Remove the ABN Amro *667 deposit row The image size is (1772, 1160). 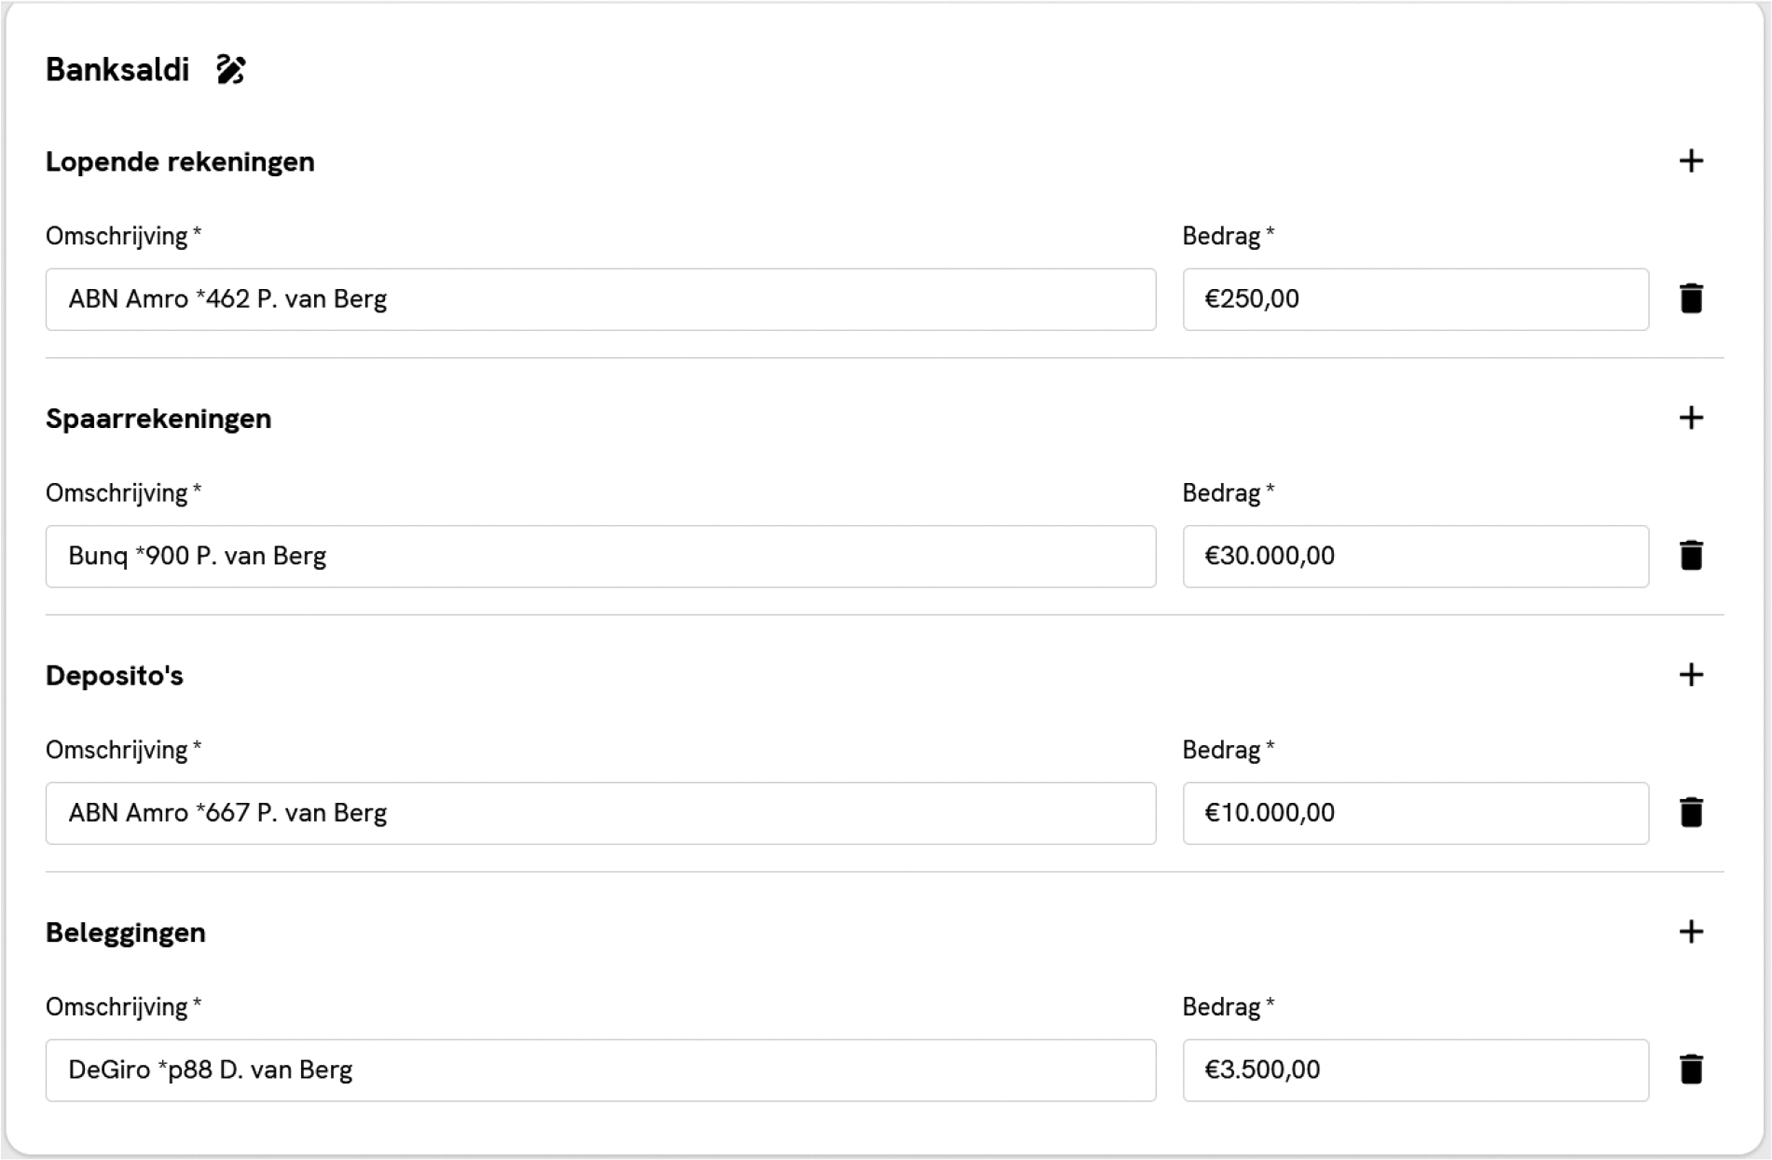(1690, 813)
